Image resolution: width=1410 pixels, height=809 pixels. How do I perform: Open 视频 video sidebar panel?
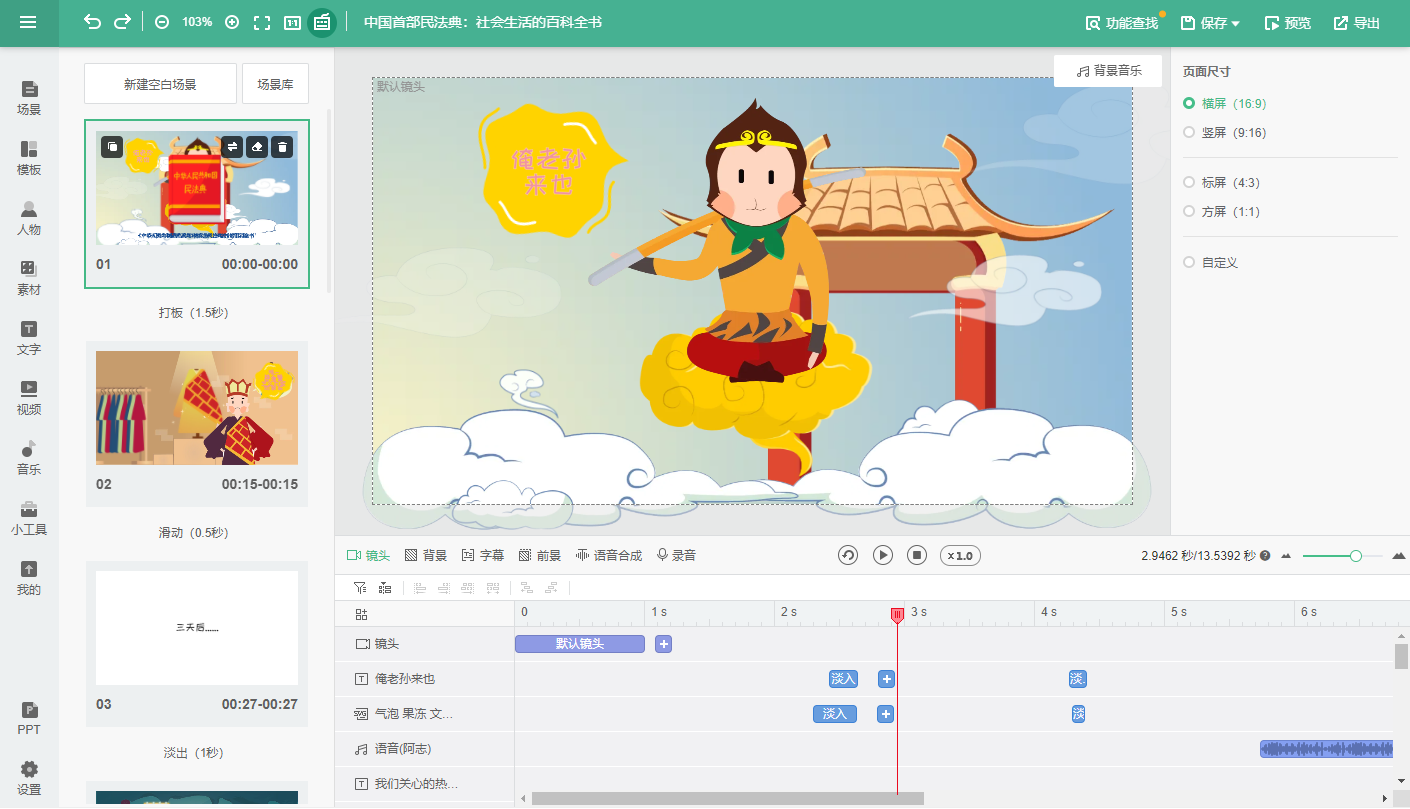tap(29, 399)
